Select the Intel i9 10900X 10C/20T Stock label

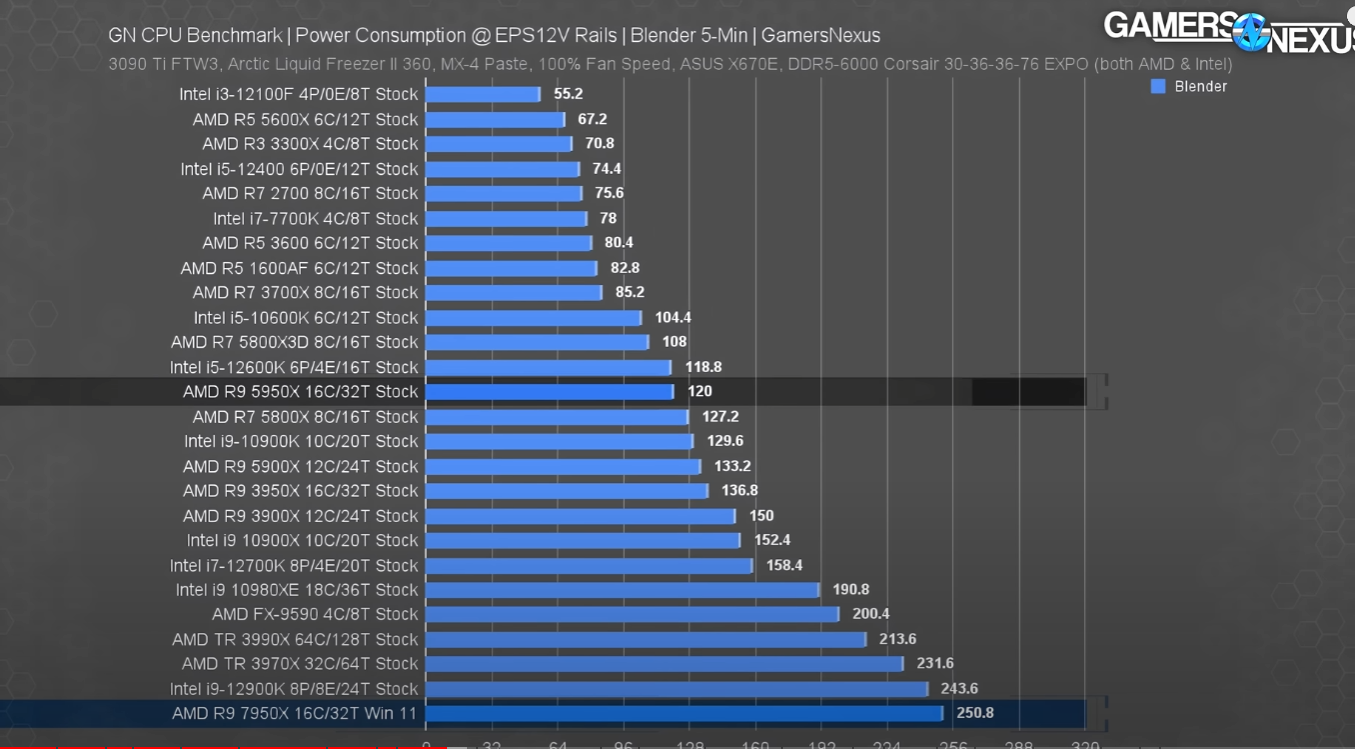click(302, 540)
